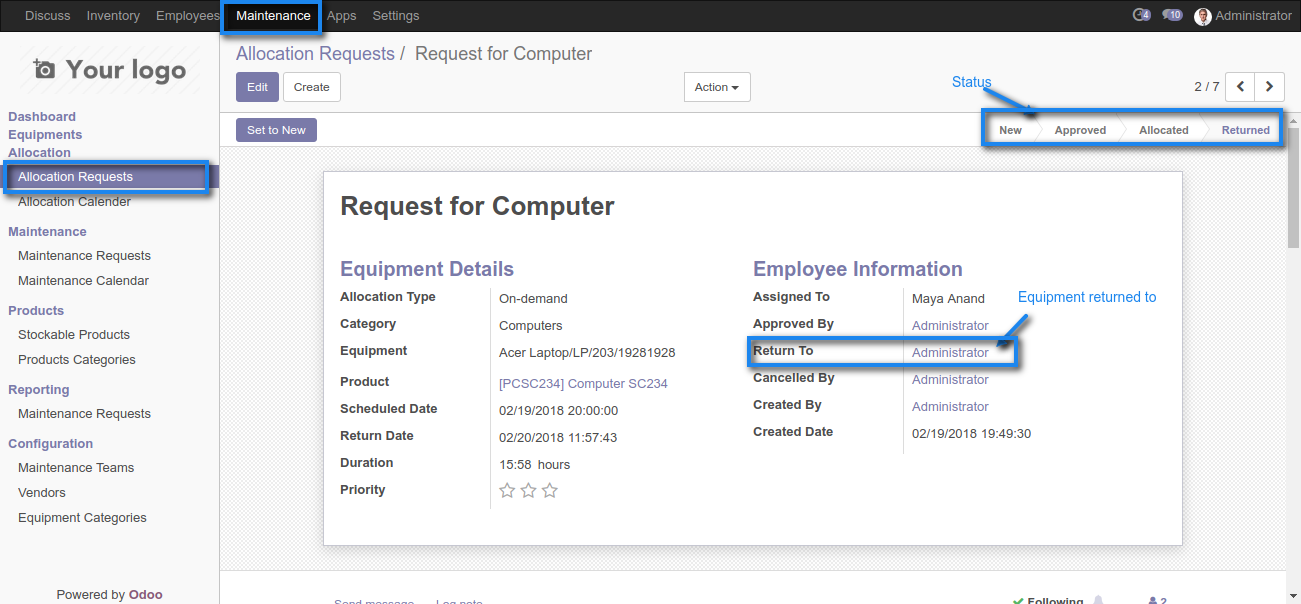Open the Administrator user menu
This screenshot has width=1301, height=604.
[1243, 16]
